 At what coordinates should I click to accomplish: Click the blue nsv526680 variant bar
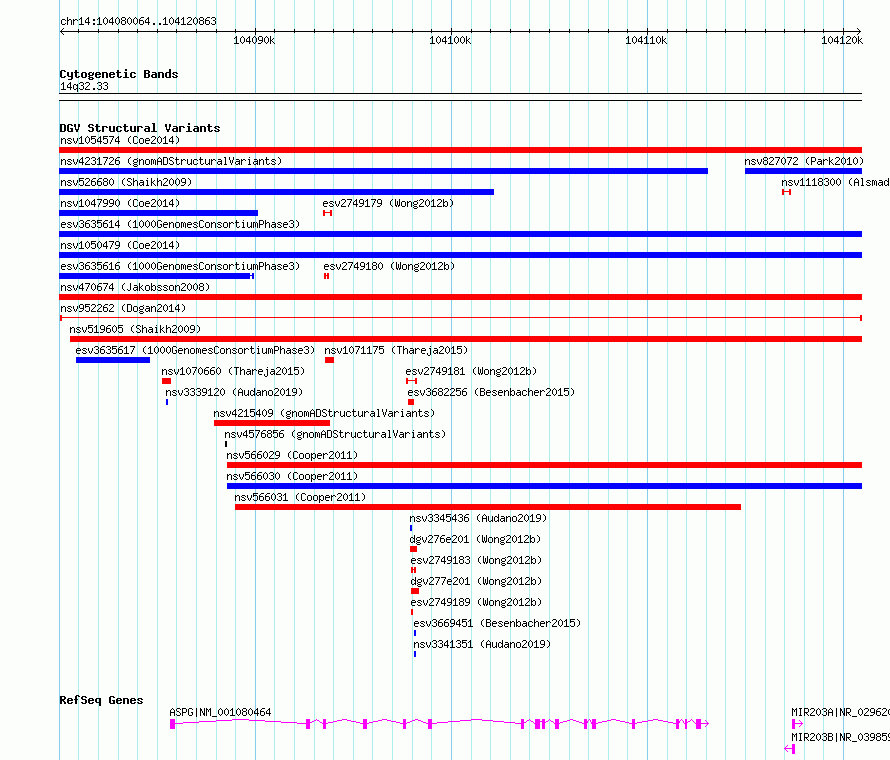tap(276, 192)
